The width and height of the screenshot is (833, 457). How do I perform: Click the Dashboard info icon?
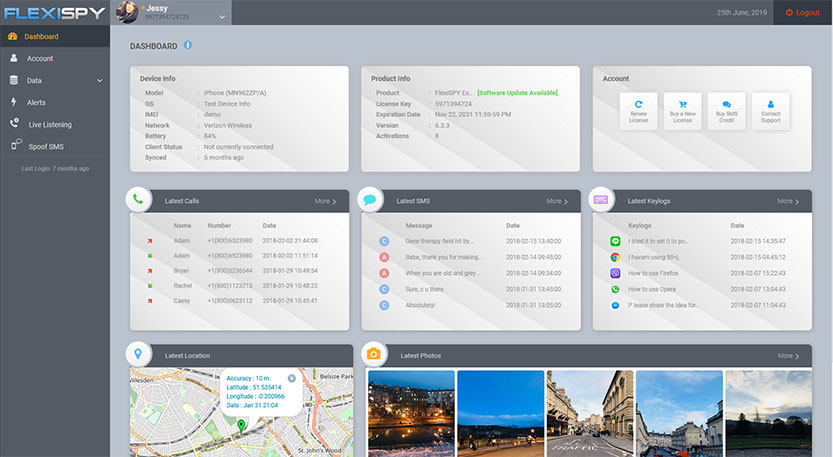(188, 45)
